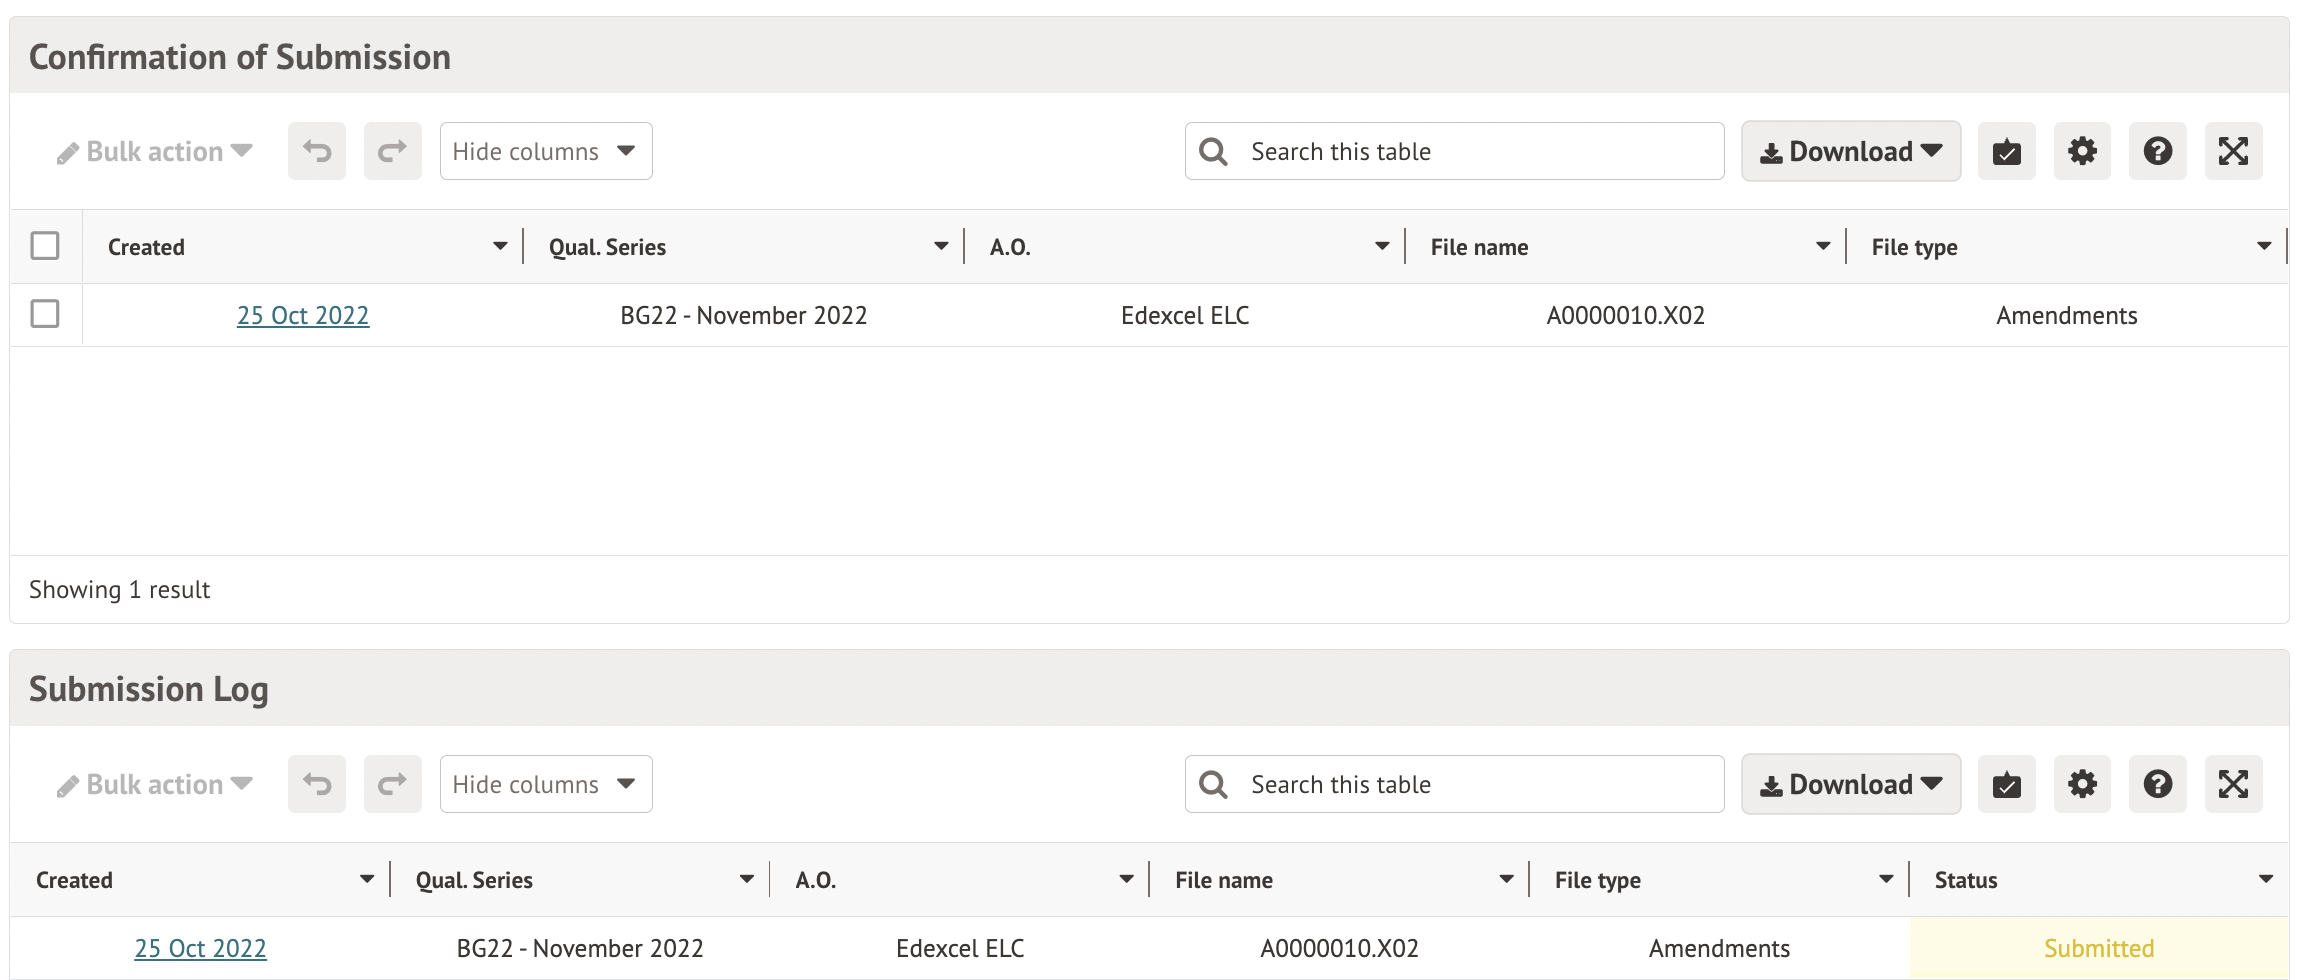Open 25 Oct 2022 link in Submission Log
2306x980 pixels.
point(200,949)
